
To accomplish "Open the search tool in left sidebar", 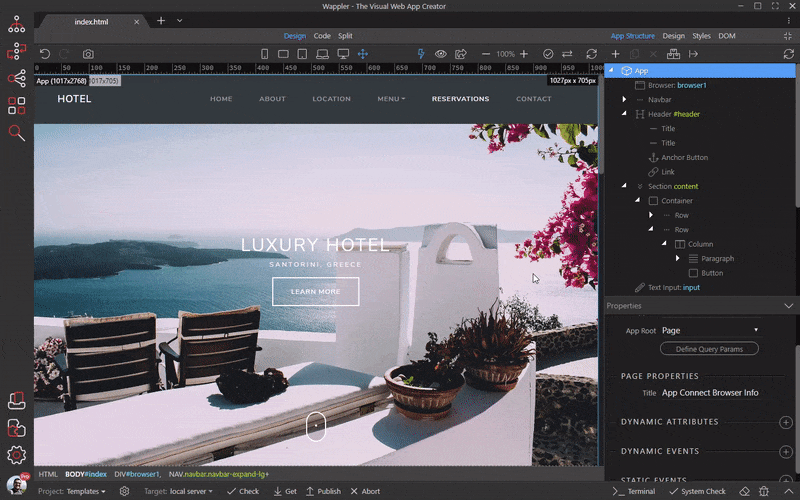I will pyautogui.click(x=16, y=133).
